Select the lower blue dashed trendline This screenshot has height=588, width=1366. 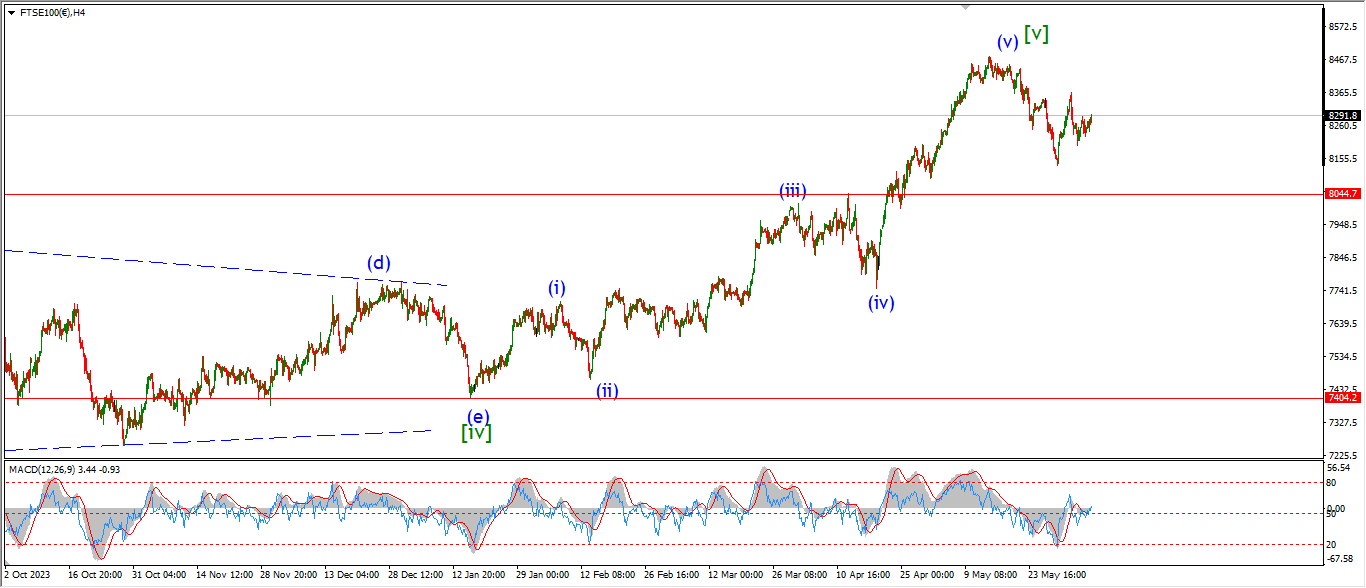(250, 438)
